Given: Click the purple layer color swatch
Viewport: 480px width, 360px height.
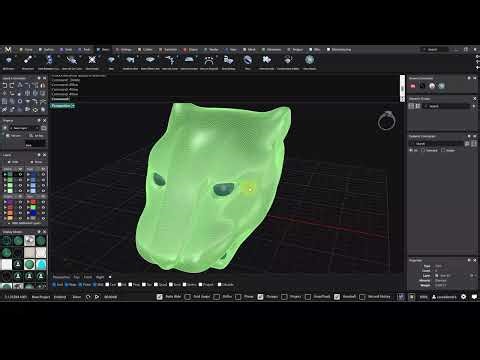Looking at the screenshot, I should (x=10, y=202).
